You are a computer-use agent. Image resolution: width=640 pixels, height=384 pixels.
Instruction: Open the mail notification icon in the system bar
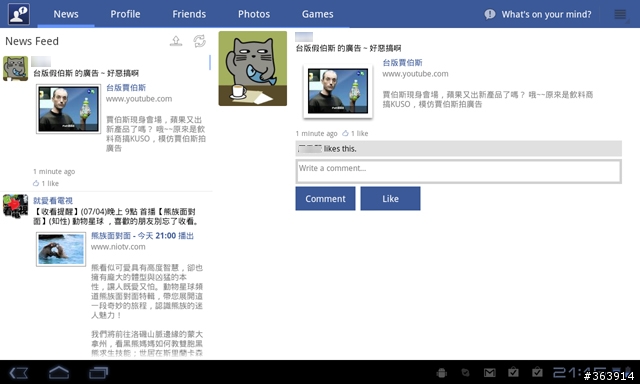click(x=489, y=373)
